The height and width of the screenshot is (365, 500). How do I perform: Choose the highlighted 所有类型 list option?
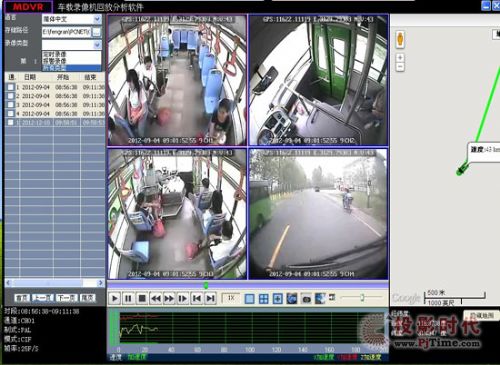pyautogui.click(x=71, y=68)
